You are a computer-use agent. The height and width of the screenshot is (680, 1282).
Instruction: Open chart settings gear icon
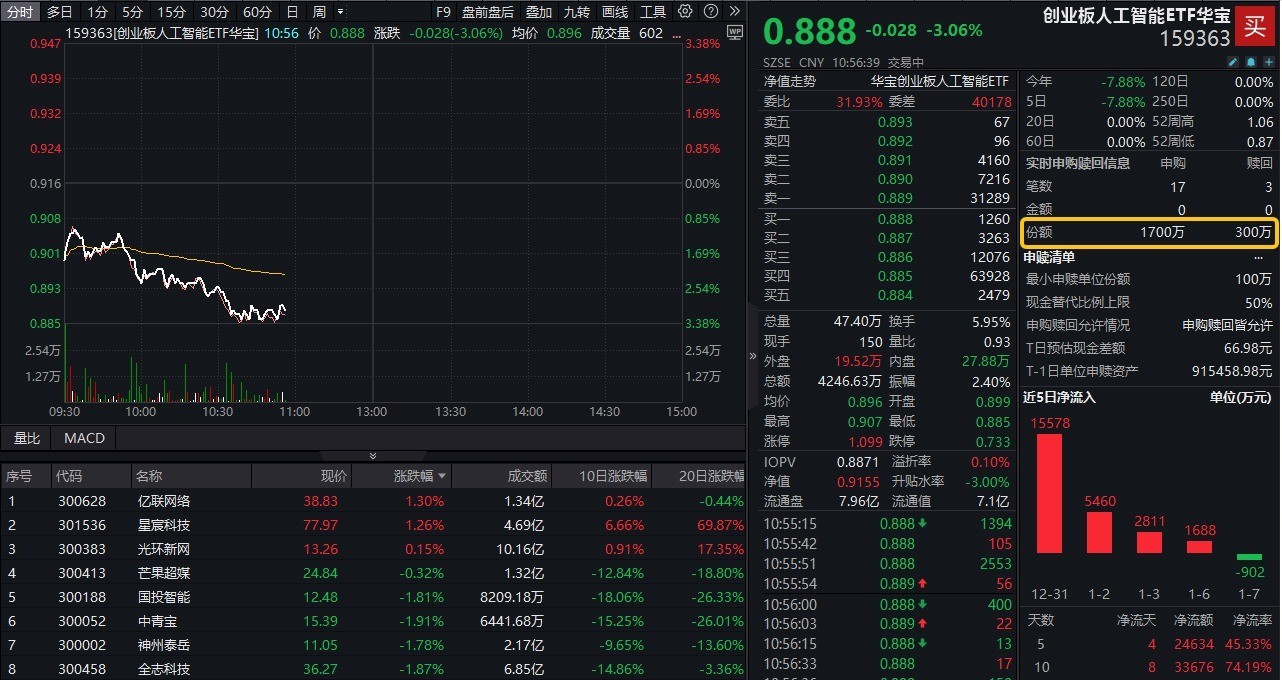click(x=685, y=12)
